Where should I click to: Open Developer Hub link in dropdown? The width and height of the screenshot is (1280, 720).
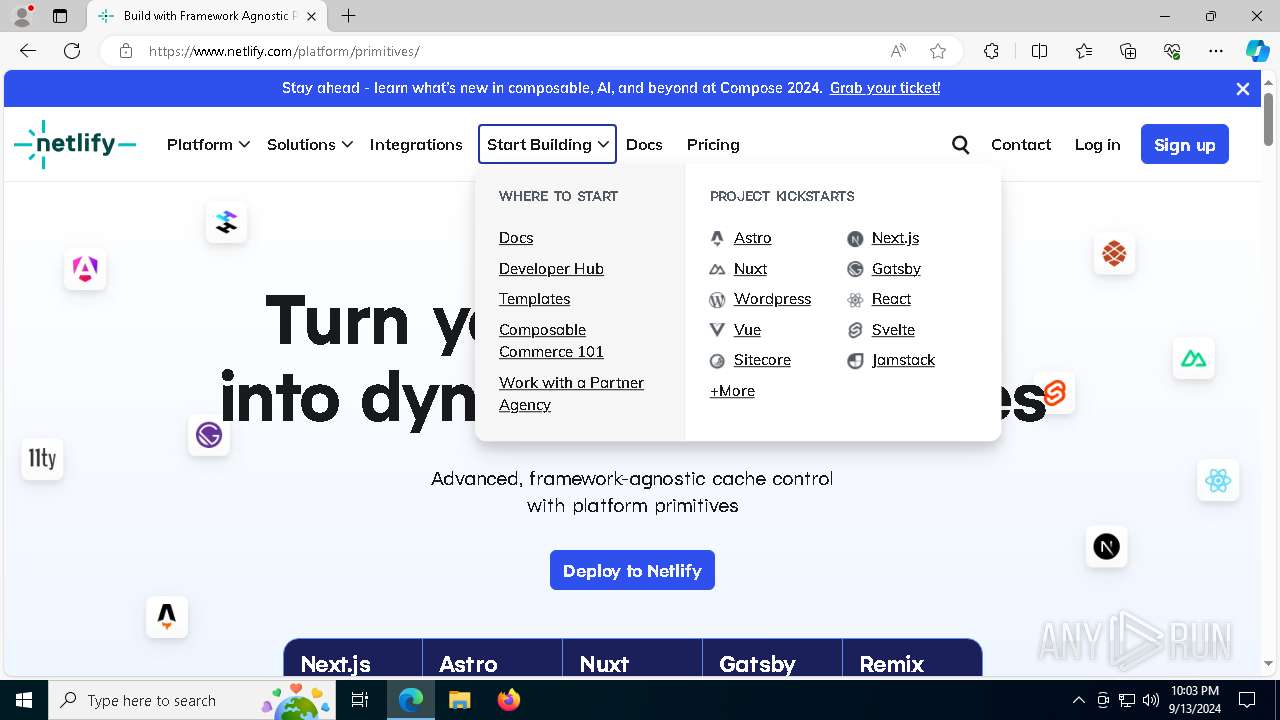tap(551, 269)
